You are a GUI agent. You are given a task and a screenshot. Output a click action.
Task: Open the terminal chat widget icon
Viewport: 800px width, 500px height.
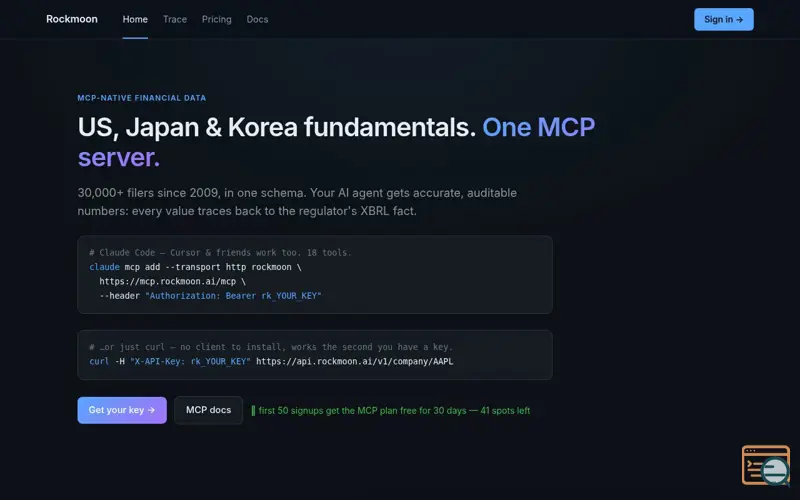coord(766,465)
